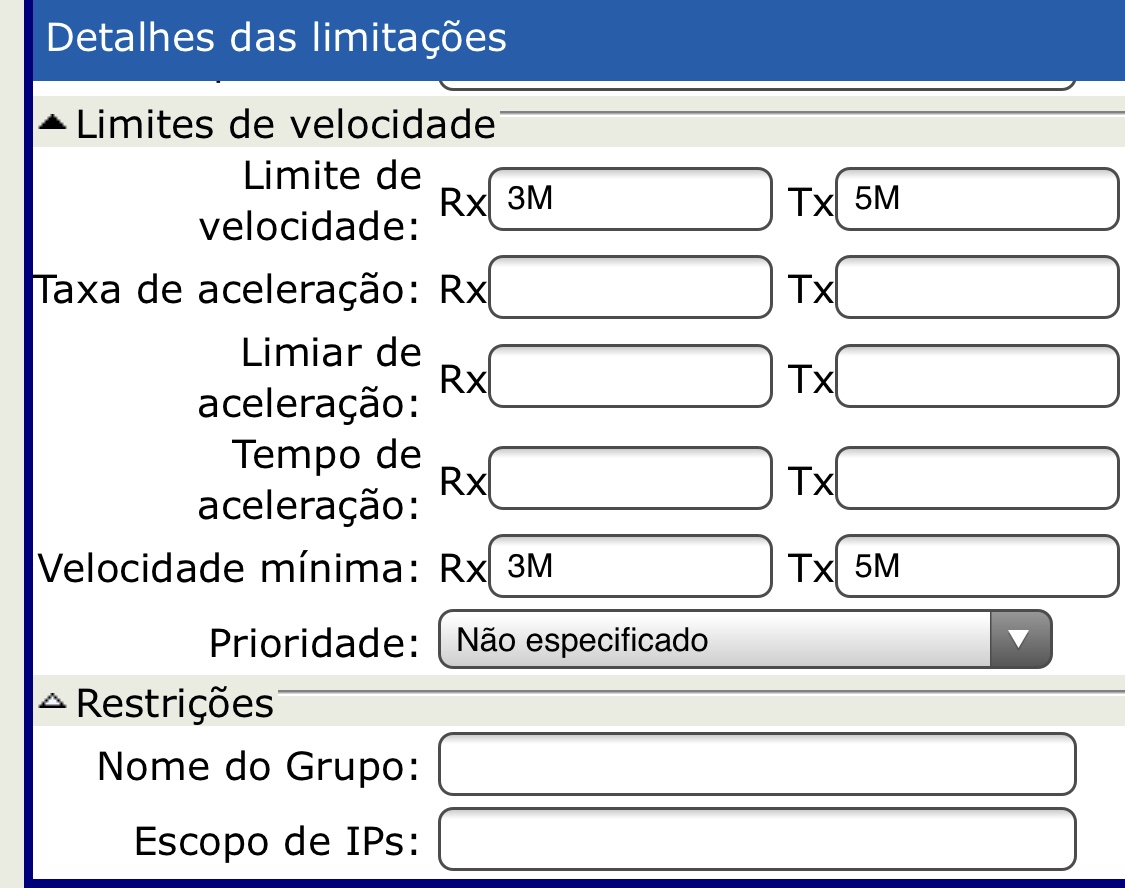Select the Limiar de aceleração Tx input
Viewport: 1125px width, 888px height.
(x=976, y=376)
